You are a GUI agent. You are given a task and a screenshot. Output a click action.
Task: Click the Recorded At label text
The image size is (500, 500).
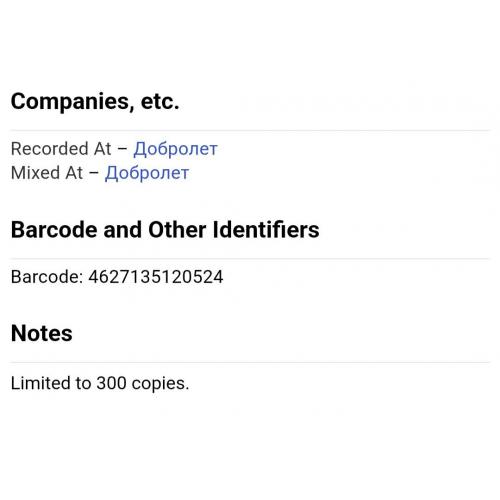coord(61,149)
